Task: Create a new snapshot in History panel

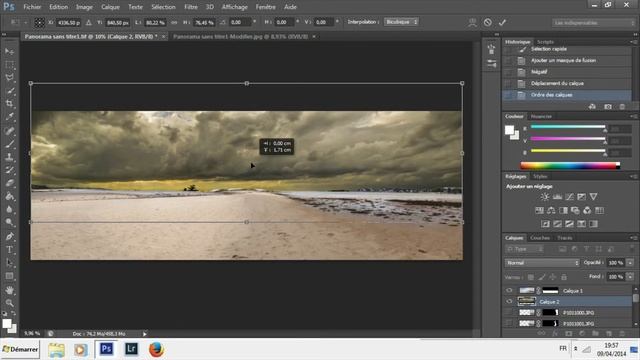Action: [x=608, y=107]
